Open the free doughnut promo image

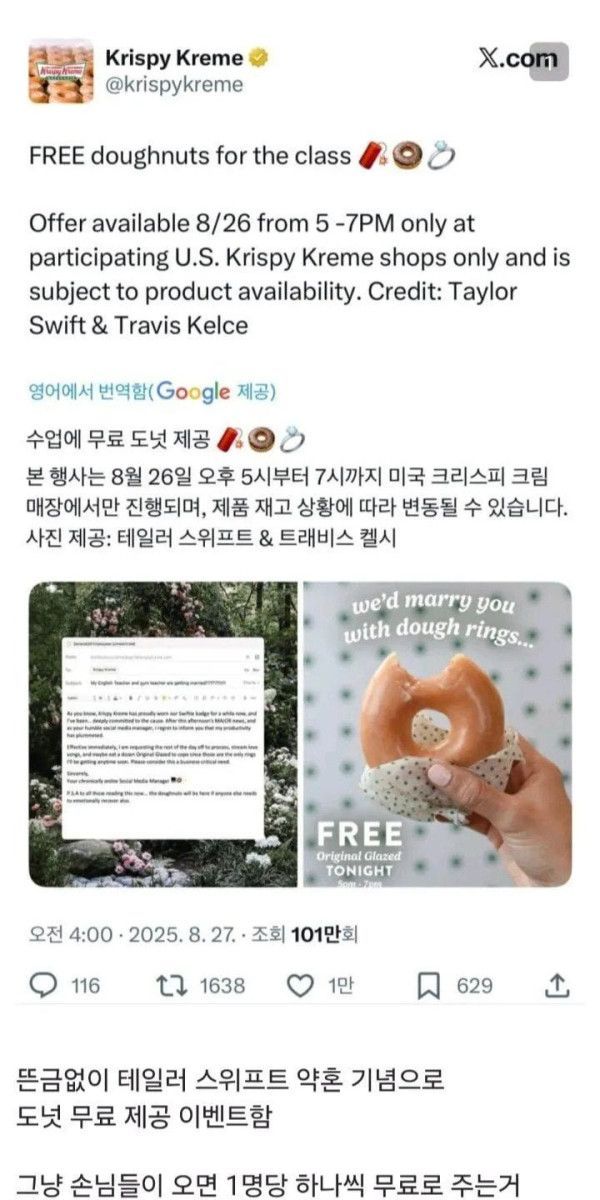pos(437,735)
